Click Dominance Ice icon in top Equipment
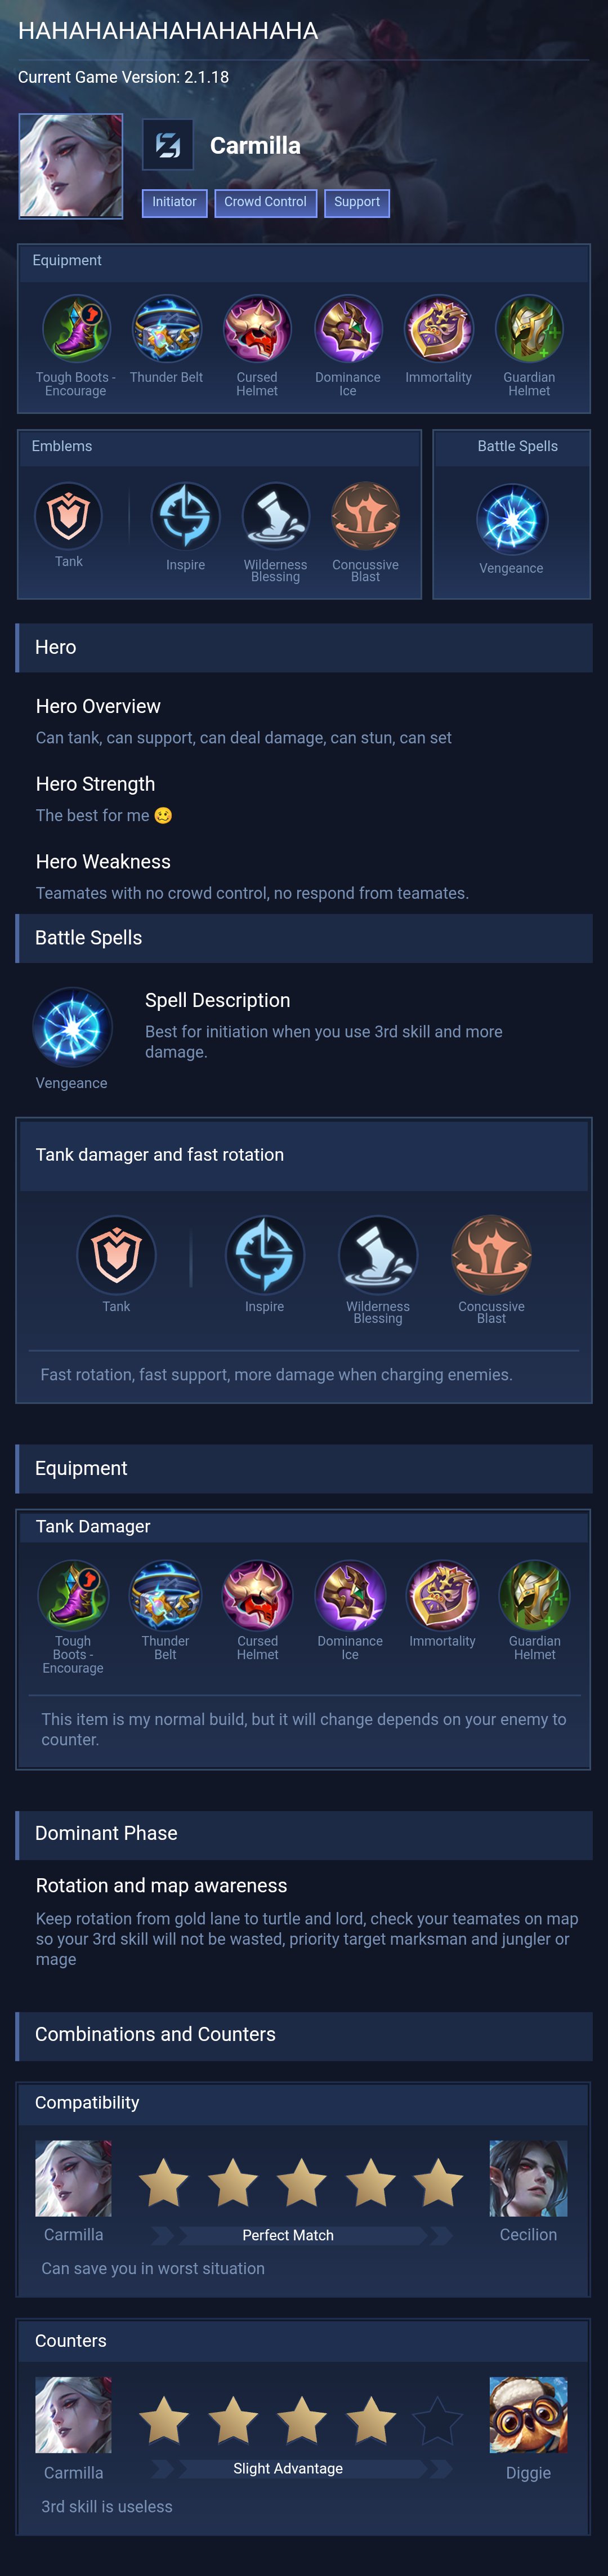 tap(348, 329)
